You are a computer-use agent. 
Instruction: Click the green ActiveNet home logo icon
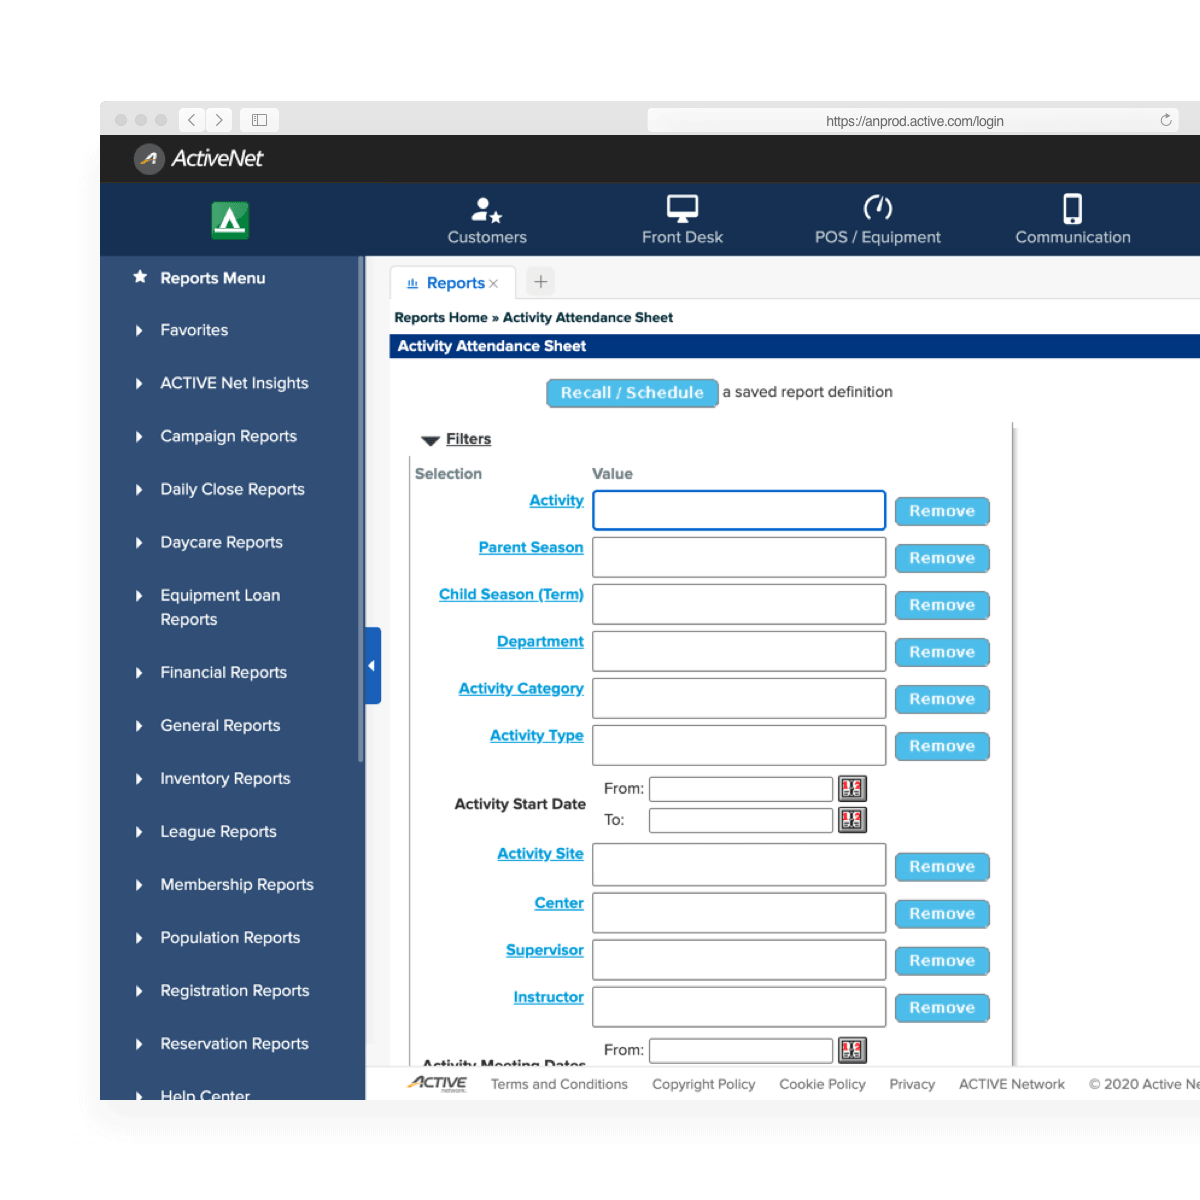point(230,220)
